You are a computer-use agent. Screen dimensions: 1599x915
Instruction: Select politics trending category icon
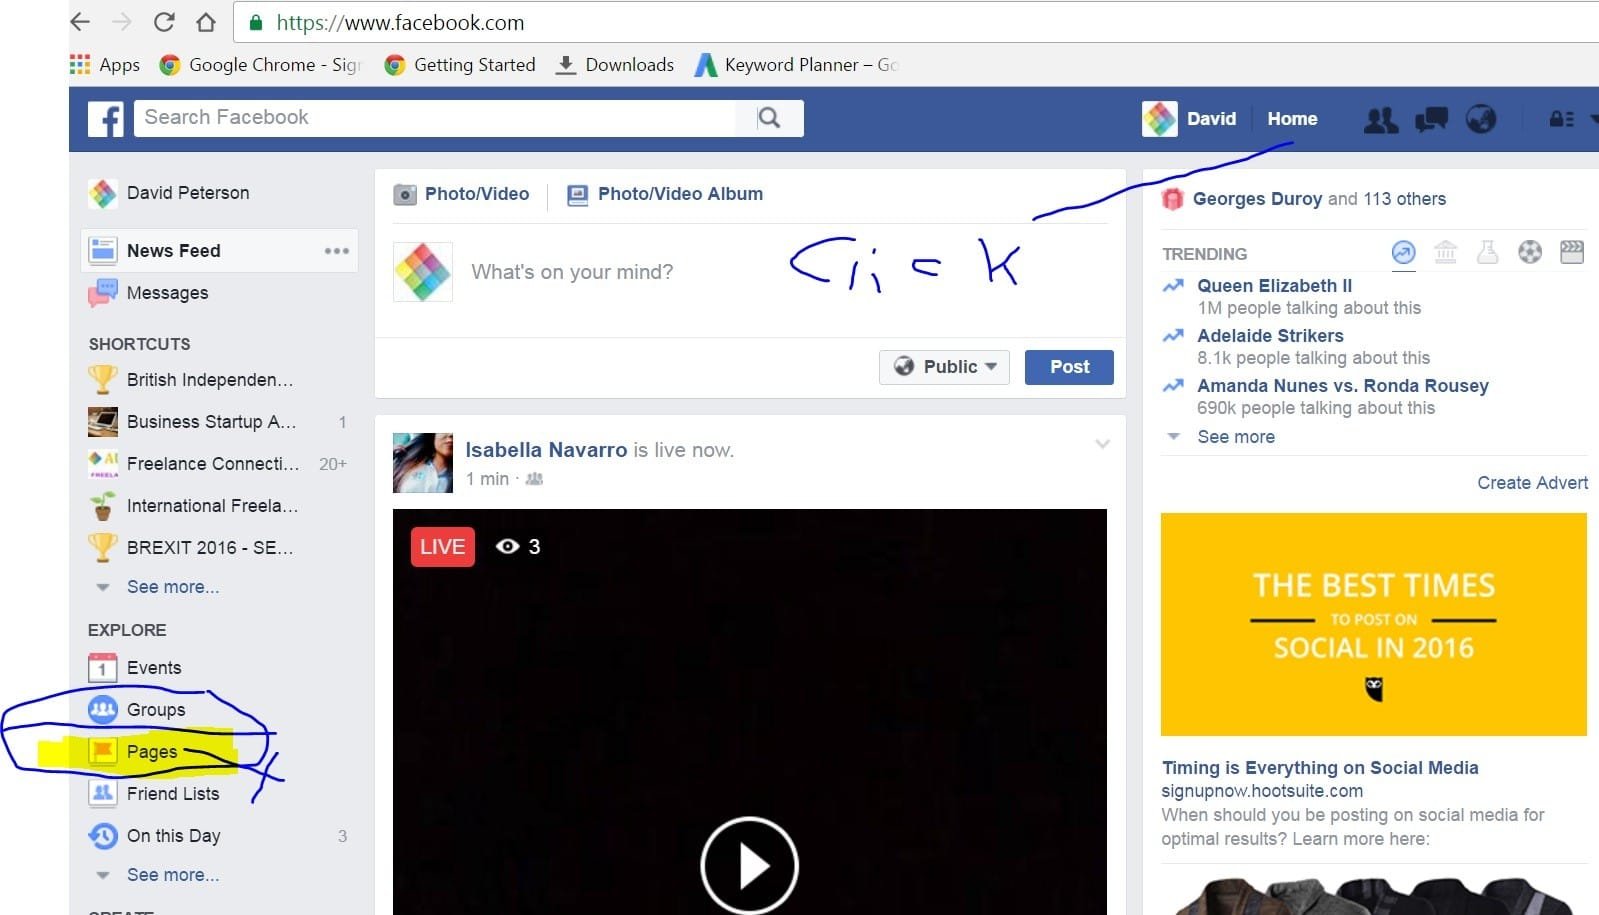coord(1445,252)
